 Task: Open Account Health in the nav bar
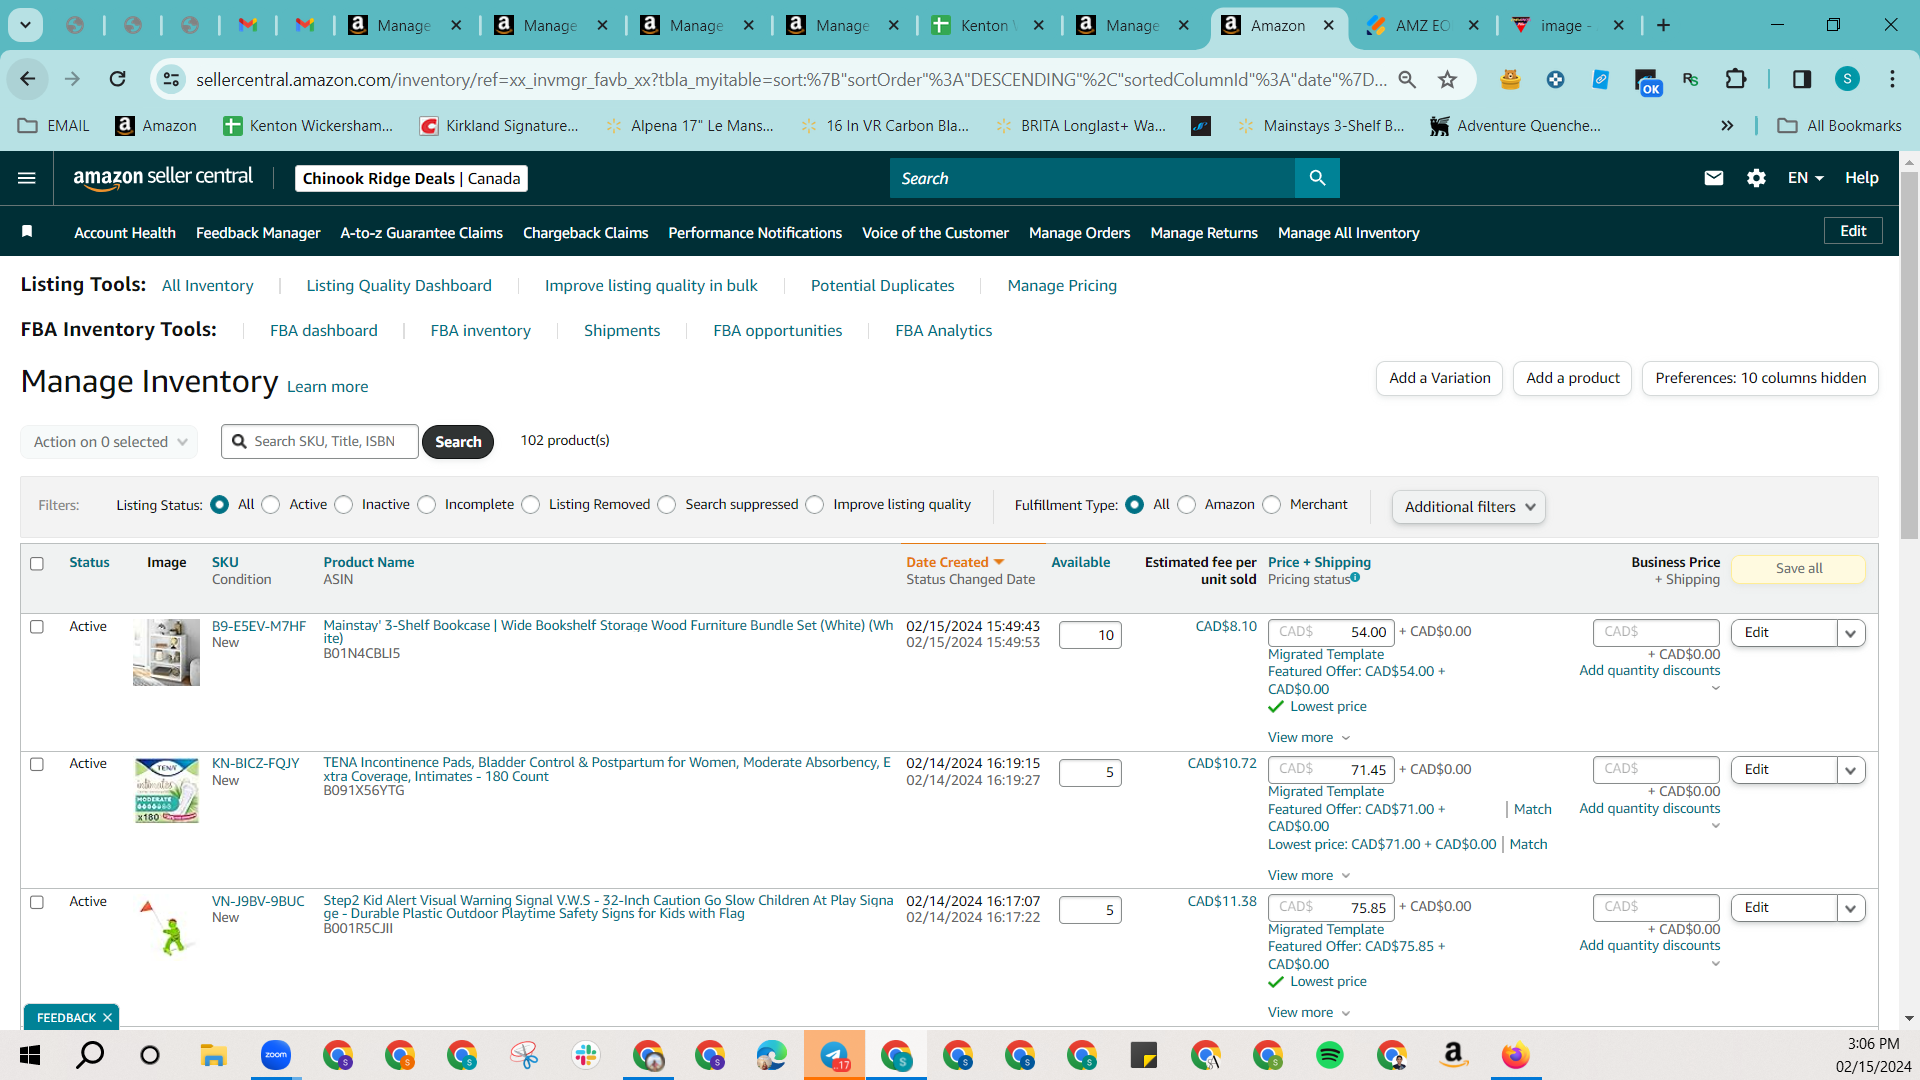125,233
